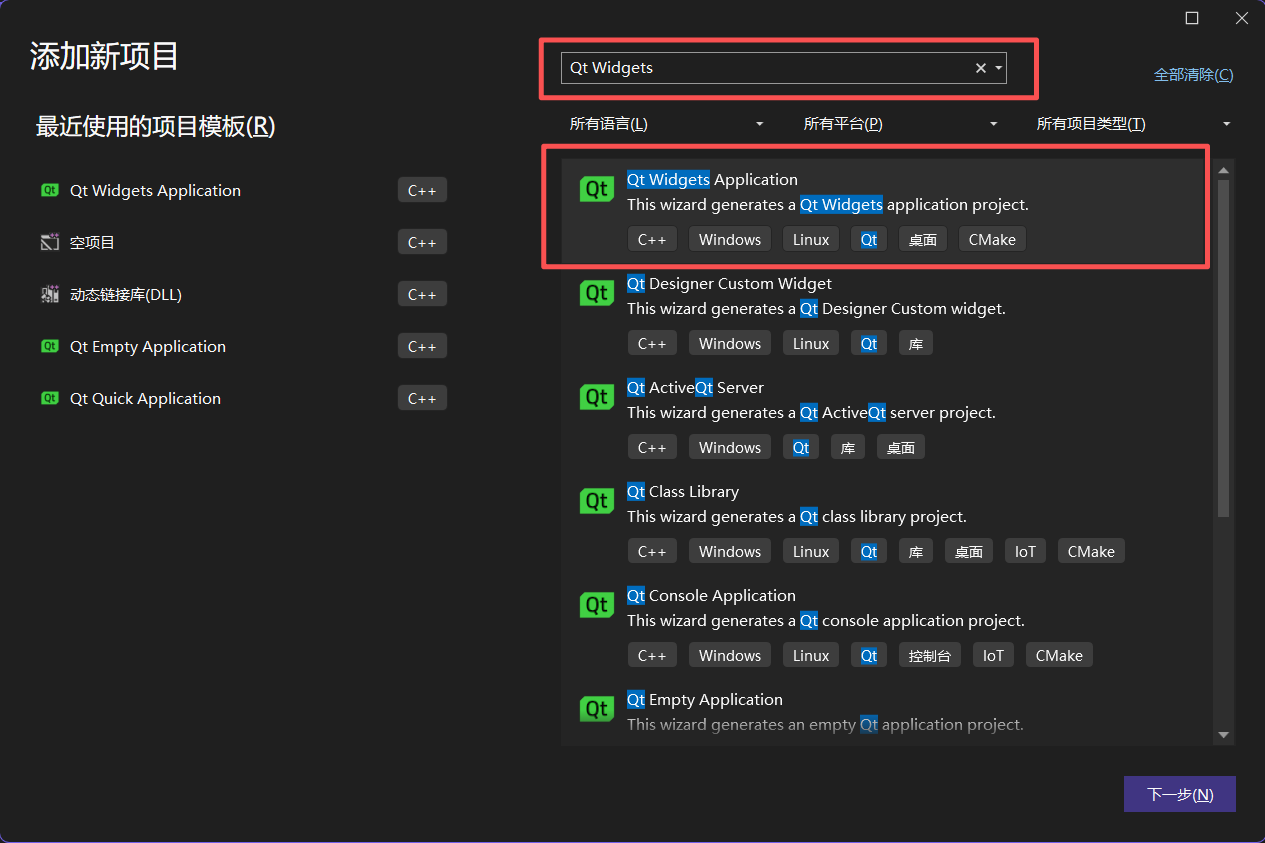
Task: Select recent template Qt Widgets Application
Action: 243,190
